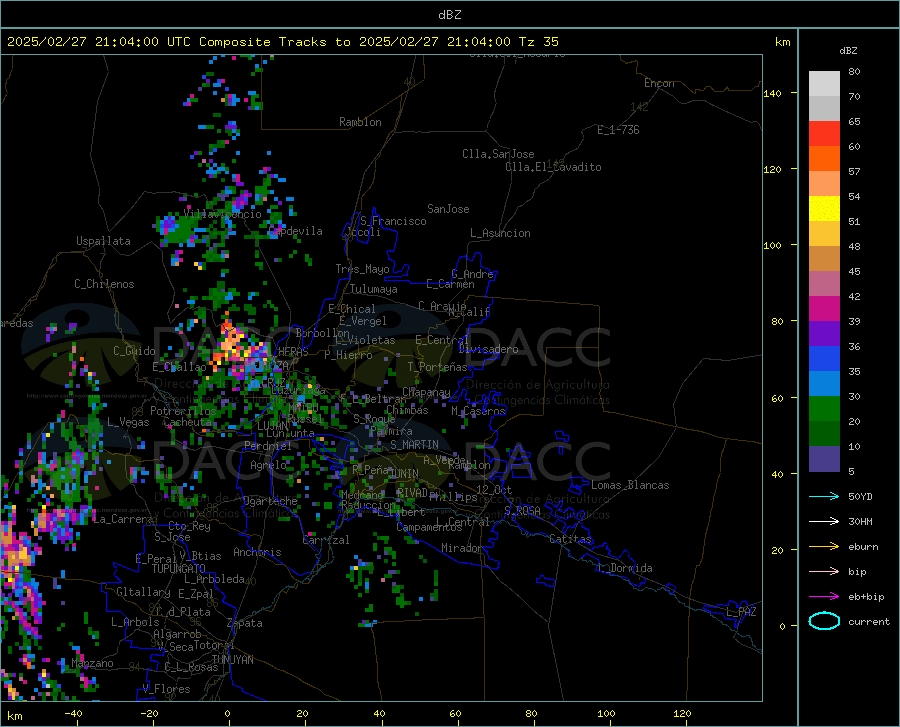This screenshot has width=900, height=727.
Task: Click the 'E_1-736' map label
Action: pyautogui.click(x=618, y=130)
